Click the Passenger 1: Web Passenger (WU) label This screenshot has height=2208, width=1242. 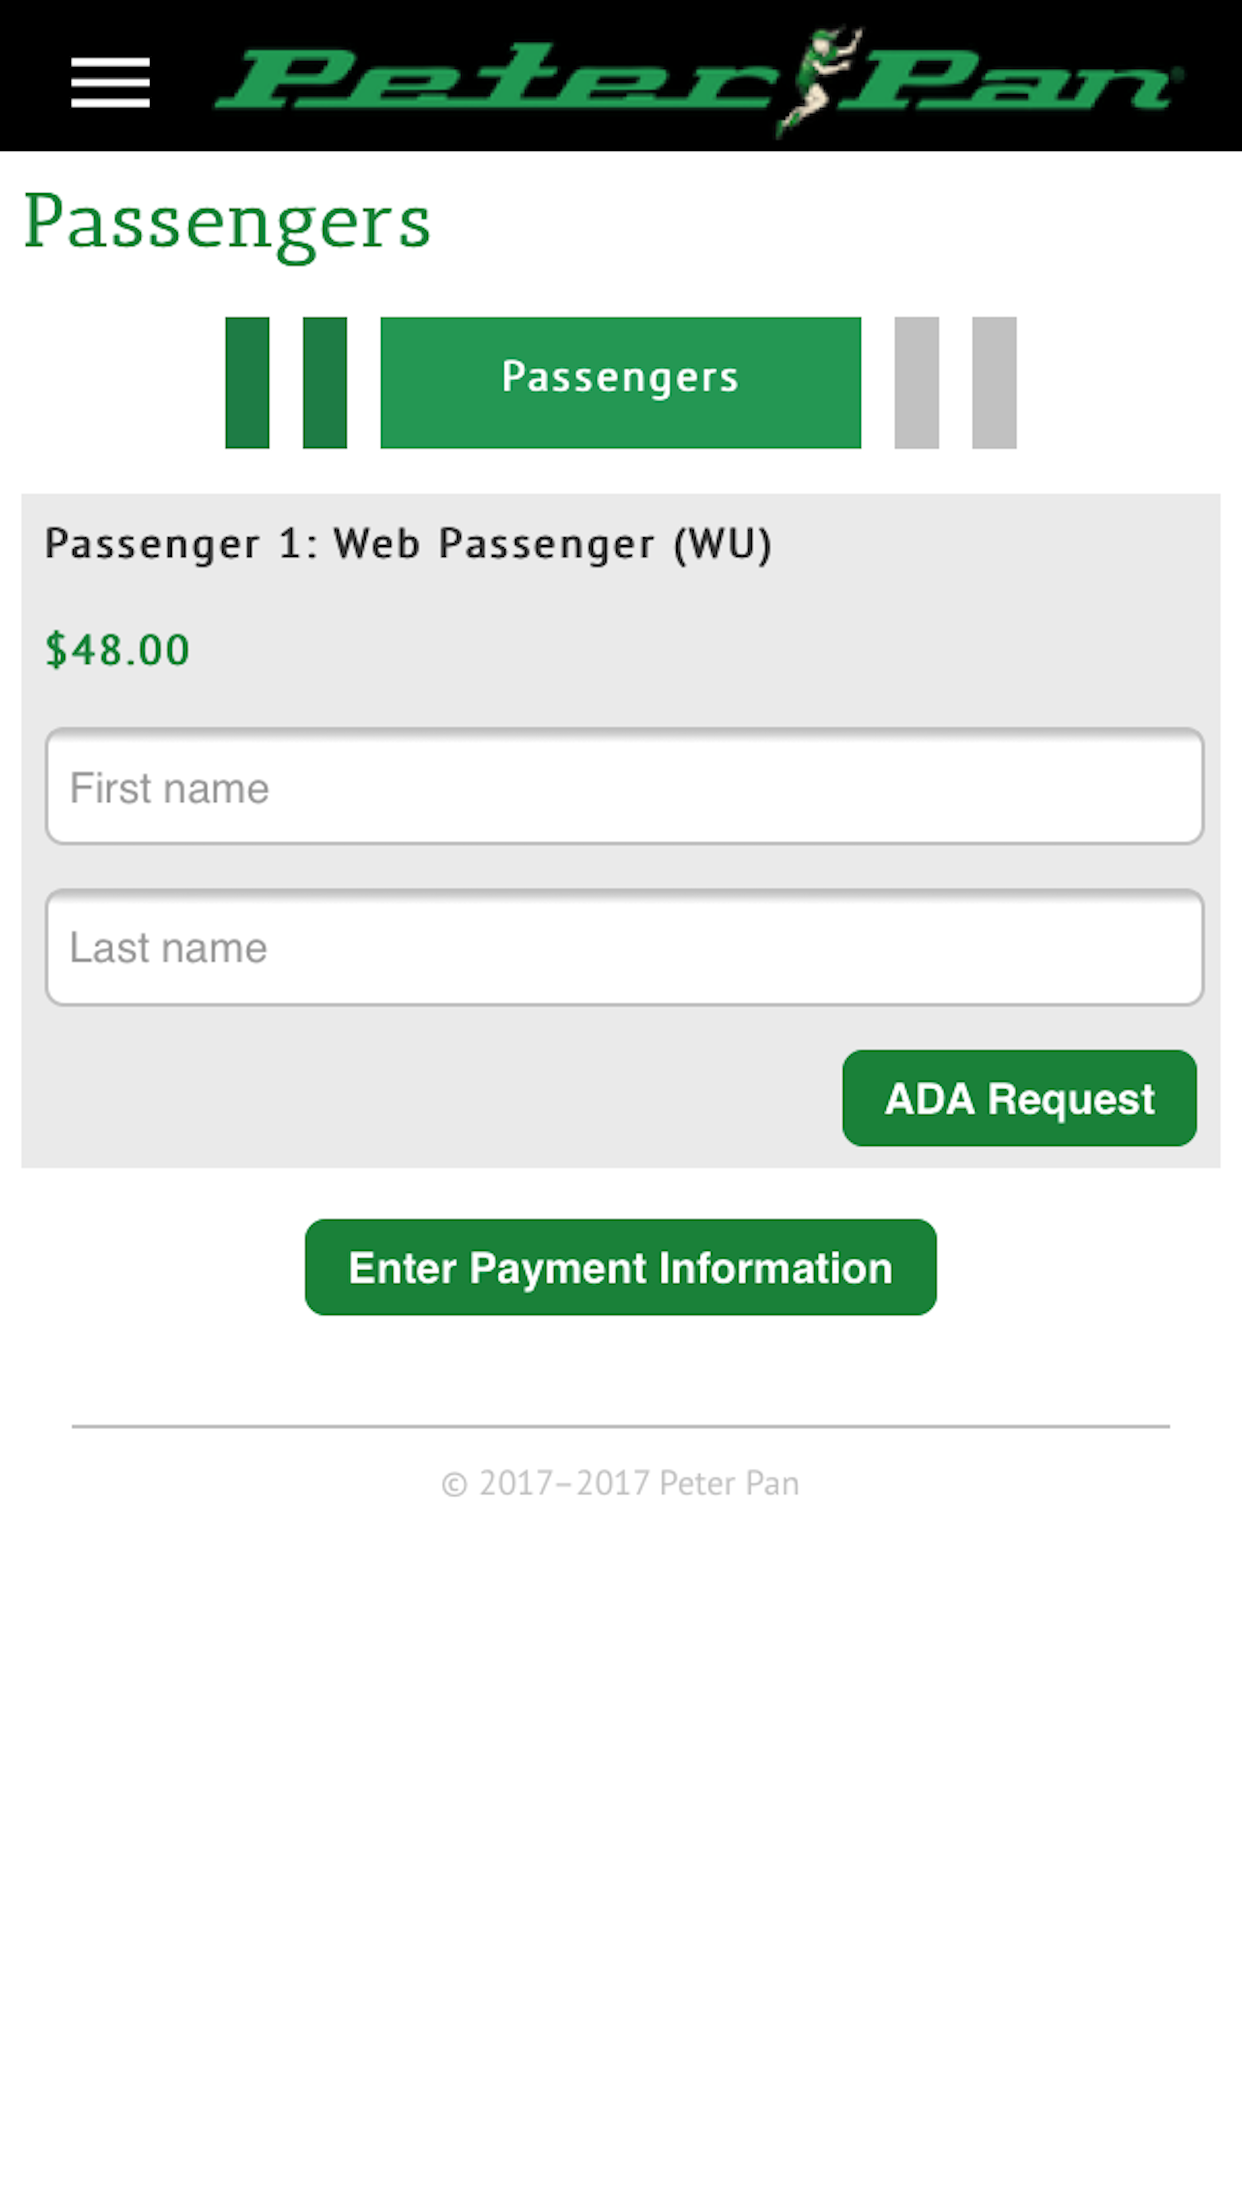coord(408,545)
